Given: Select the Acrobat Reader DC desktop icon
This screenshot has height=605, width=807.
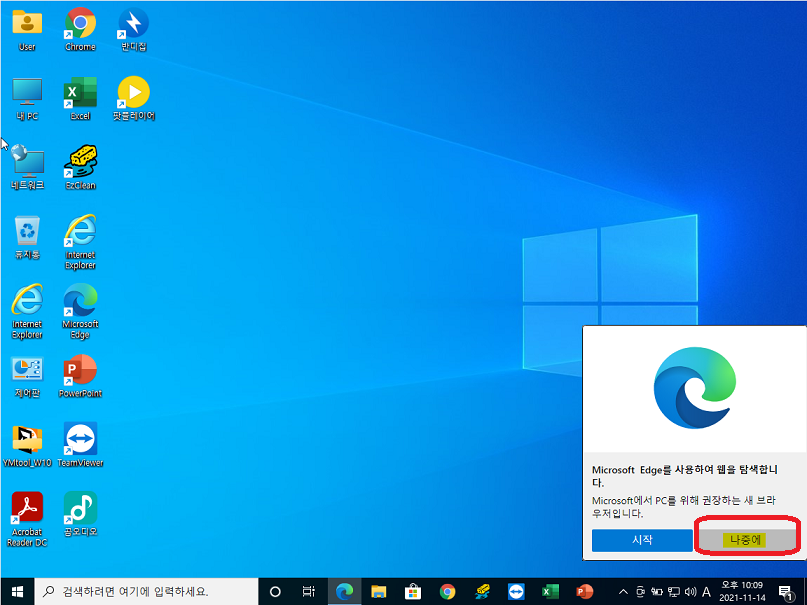Looking at the screenshot, I should [27, 520].
